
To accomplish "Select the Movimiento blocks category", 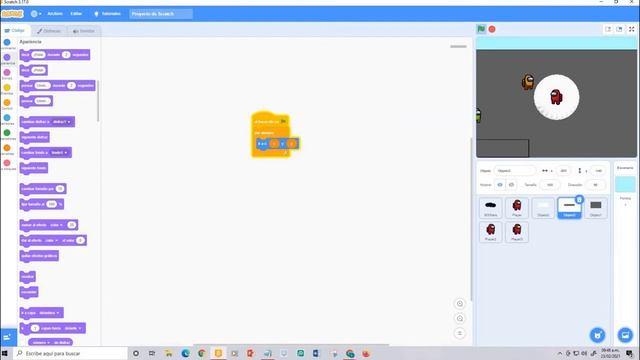I will (x=7, y=44).
